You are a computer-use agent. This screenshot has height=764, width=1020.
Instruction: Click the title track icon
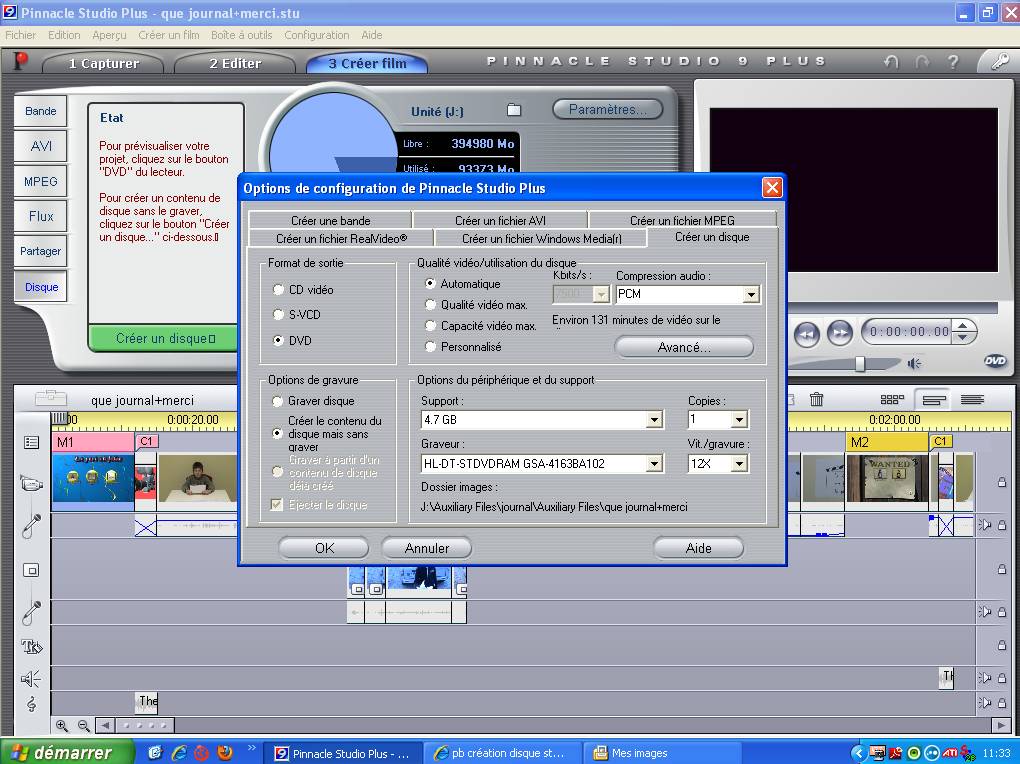pos(31,646)
